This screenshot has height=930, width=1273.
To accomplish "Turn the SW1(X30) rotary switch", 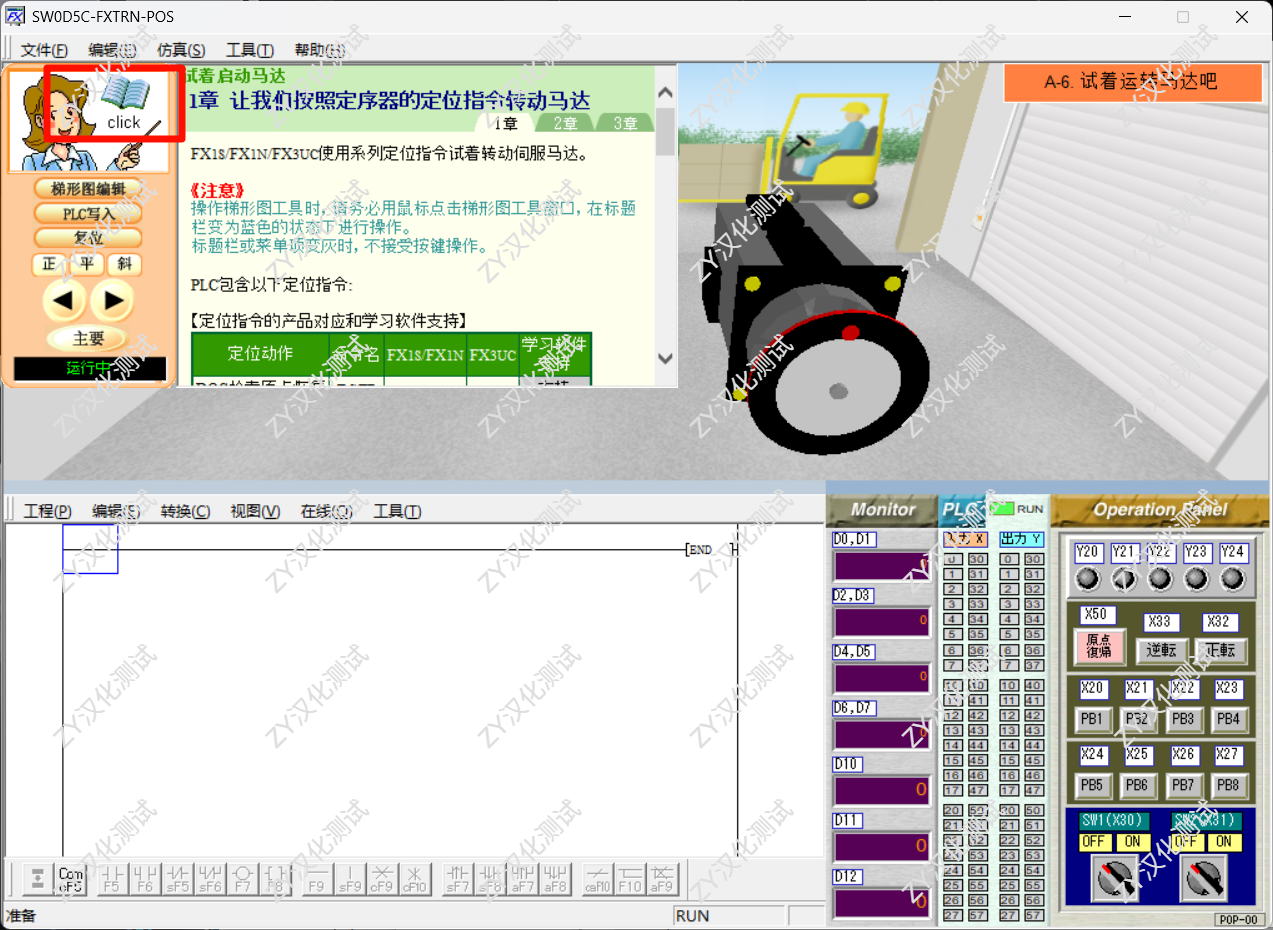I will (1112, 879).
